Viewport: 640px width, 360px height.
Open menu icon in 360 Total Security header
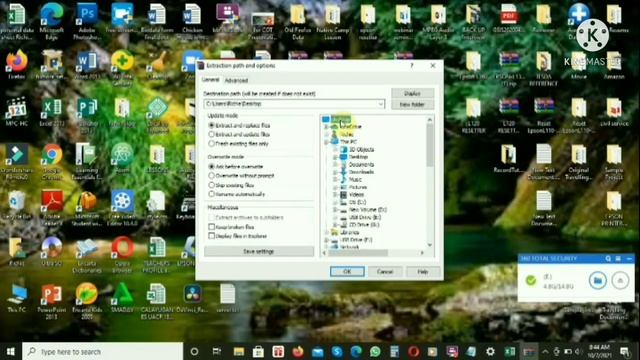coord(618,259)
